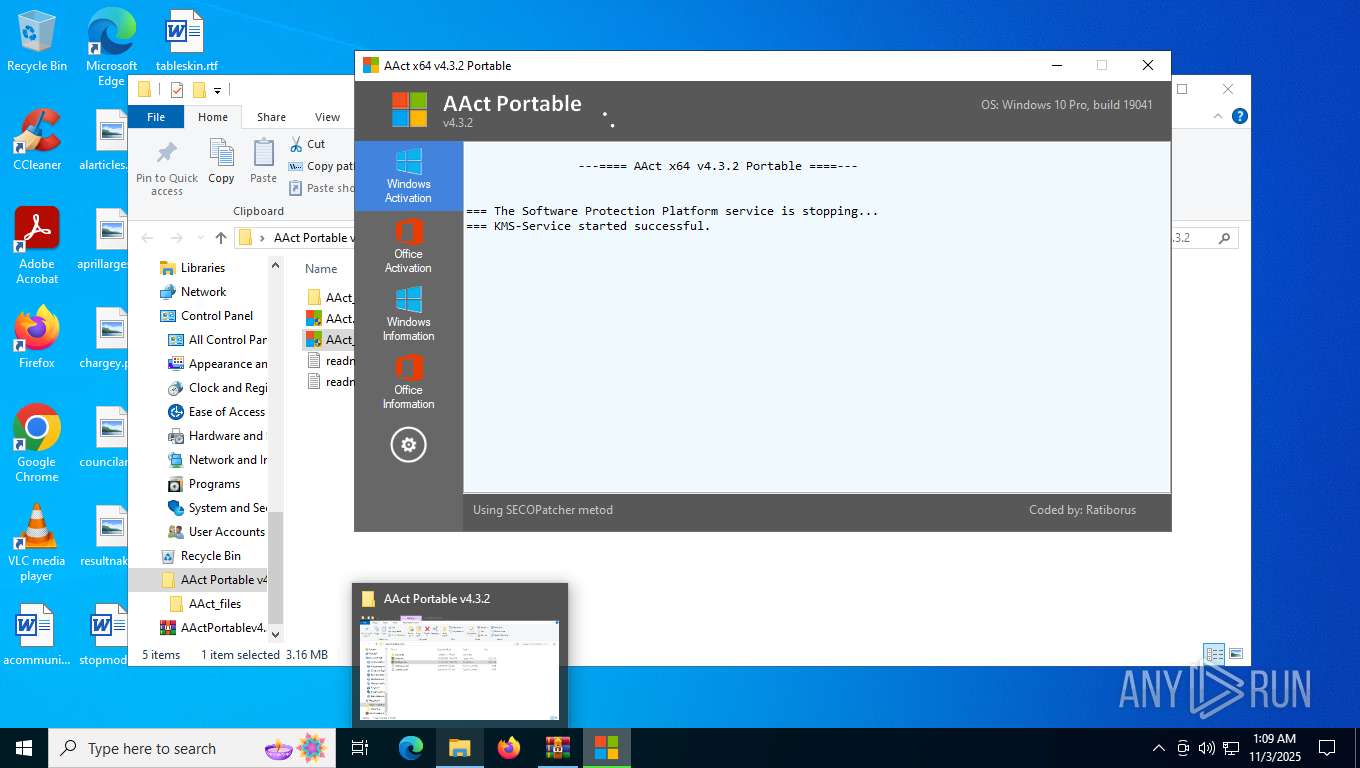Viewport: 1360px width, 768px height.
Task: Click Copy in Explorer ribbon
Action: [x=221, y=162]
